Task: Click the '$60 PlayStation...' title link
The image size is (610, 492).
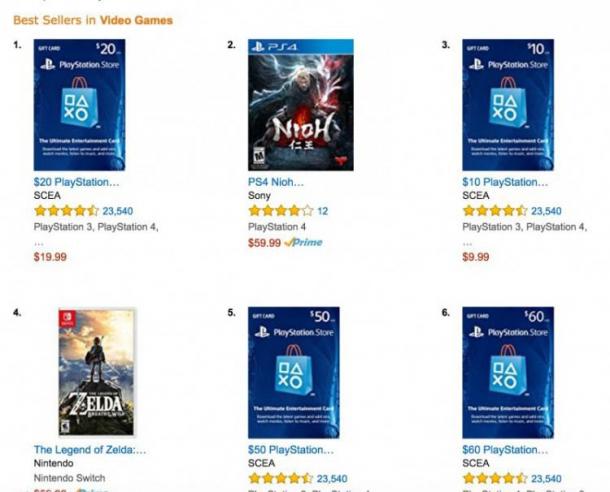Action: click(x=505, y=450)
